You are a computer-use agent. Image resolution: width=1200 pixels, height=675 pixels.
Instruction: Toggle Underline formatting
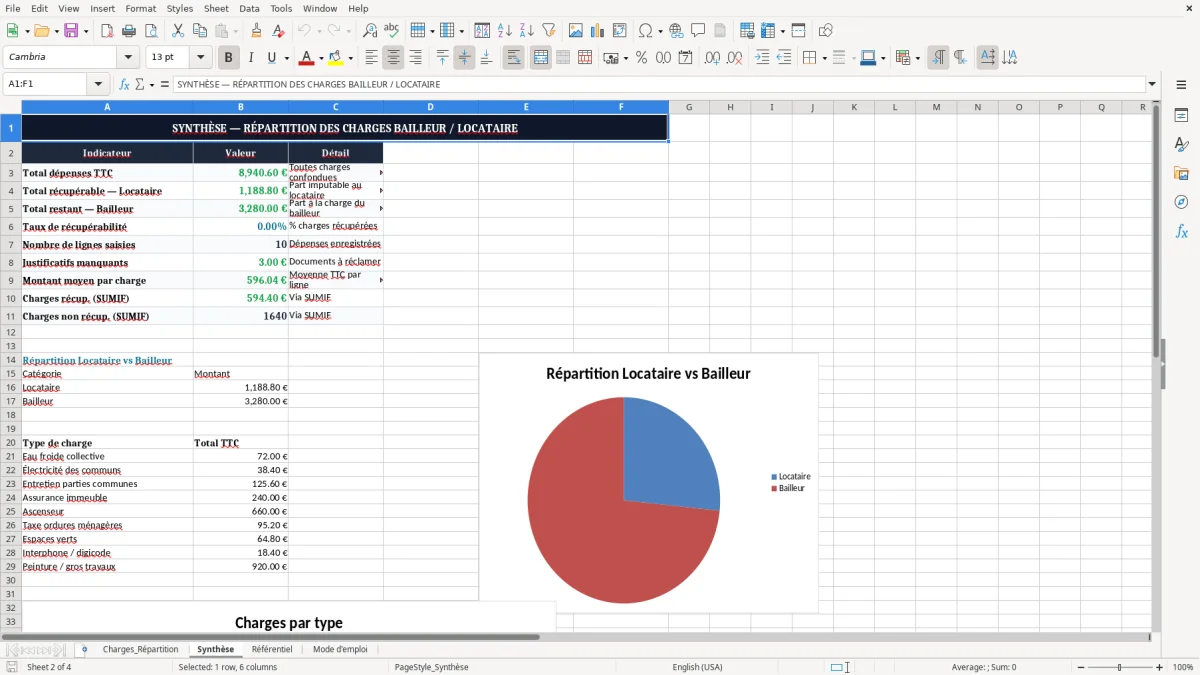point(272,58)
